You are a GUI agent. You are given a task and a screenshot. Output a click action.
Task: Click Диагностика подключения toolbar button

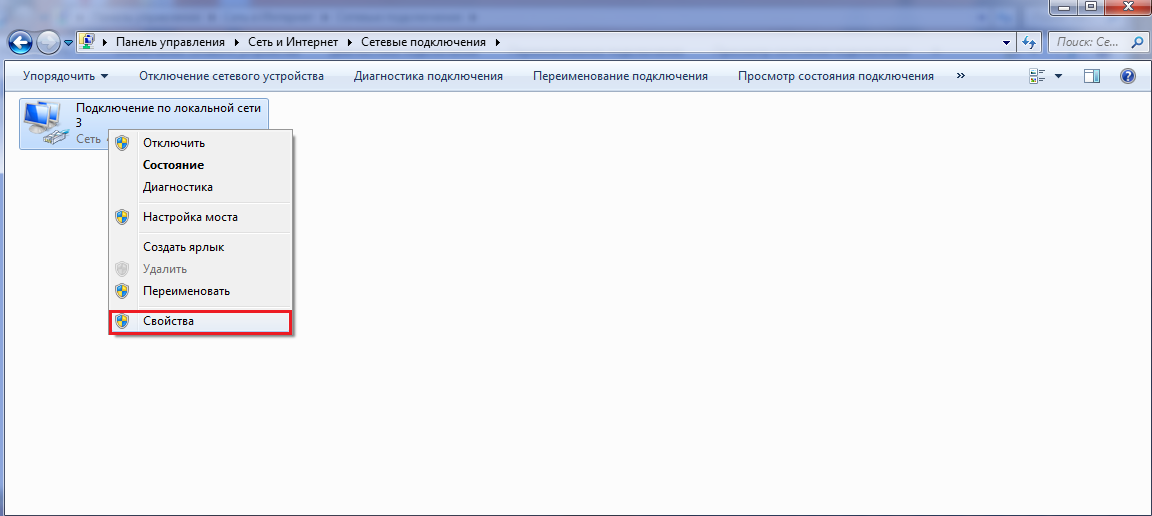tap(428, 76)
